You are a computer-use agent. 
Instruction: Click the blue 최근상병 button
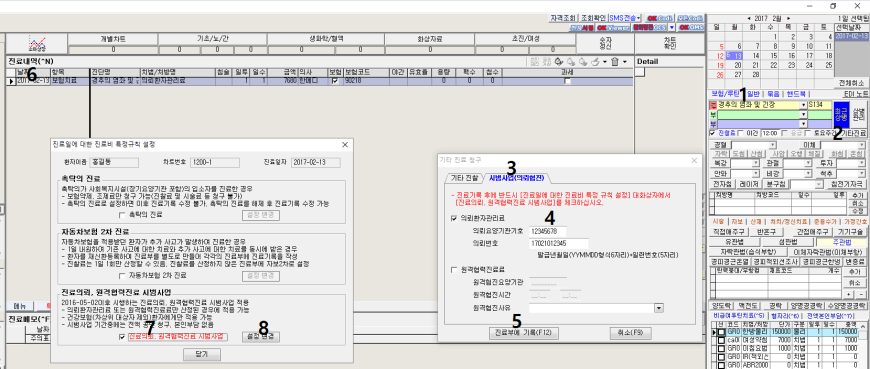point(841,114)
